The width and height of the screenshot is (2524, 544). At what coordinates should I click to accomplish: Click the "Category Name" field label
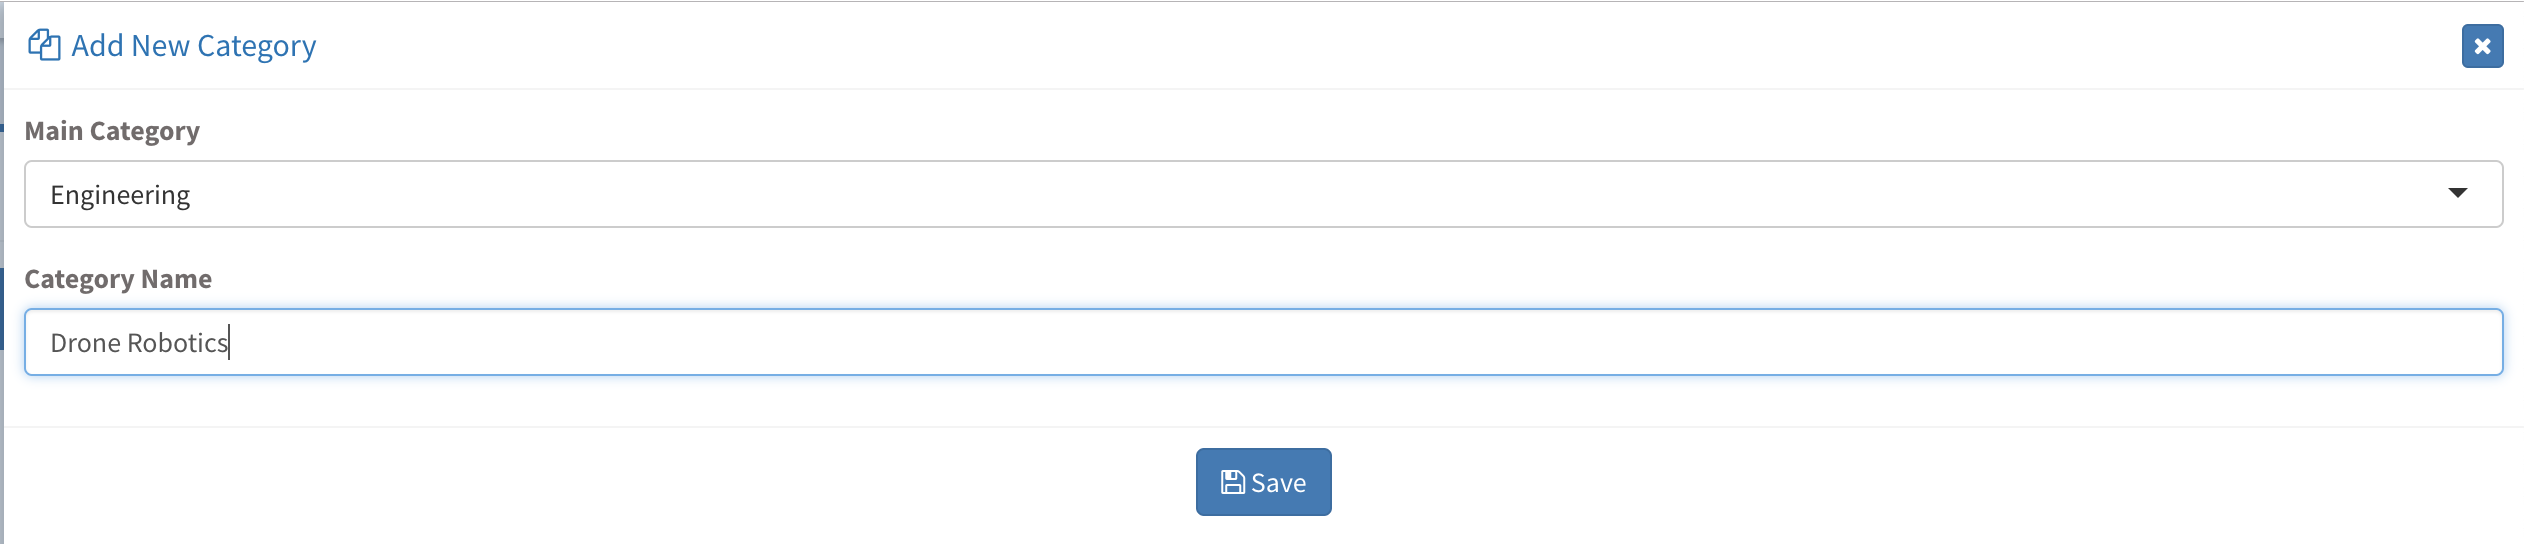coord(118,279)
